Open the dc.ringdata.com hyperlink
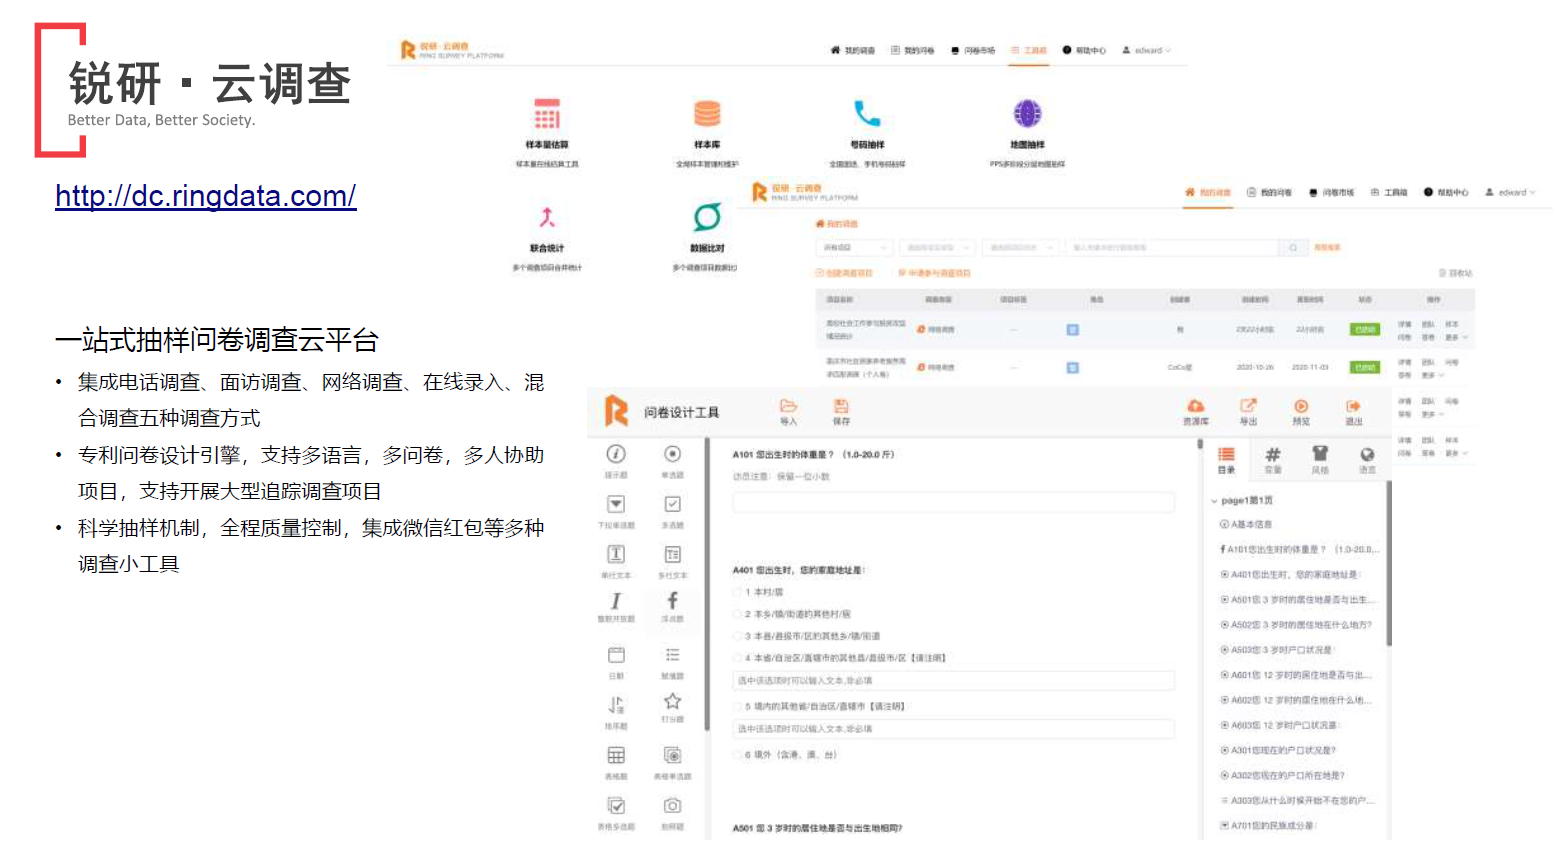Screen dimensions: 1557x861 pyautogui.click(x=205, y=196)
